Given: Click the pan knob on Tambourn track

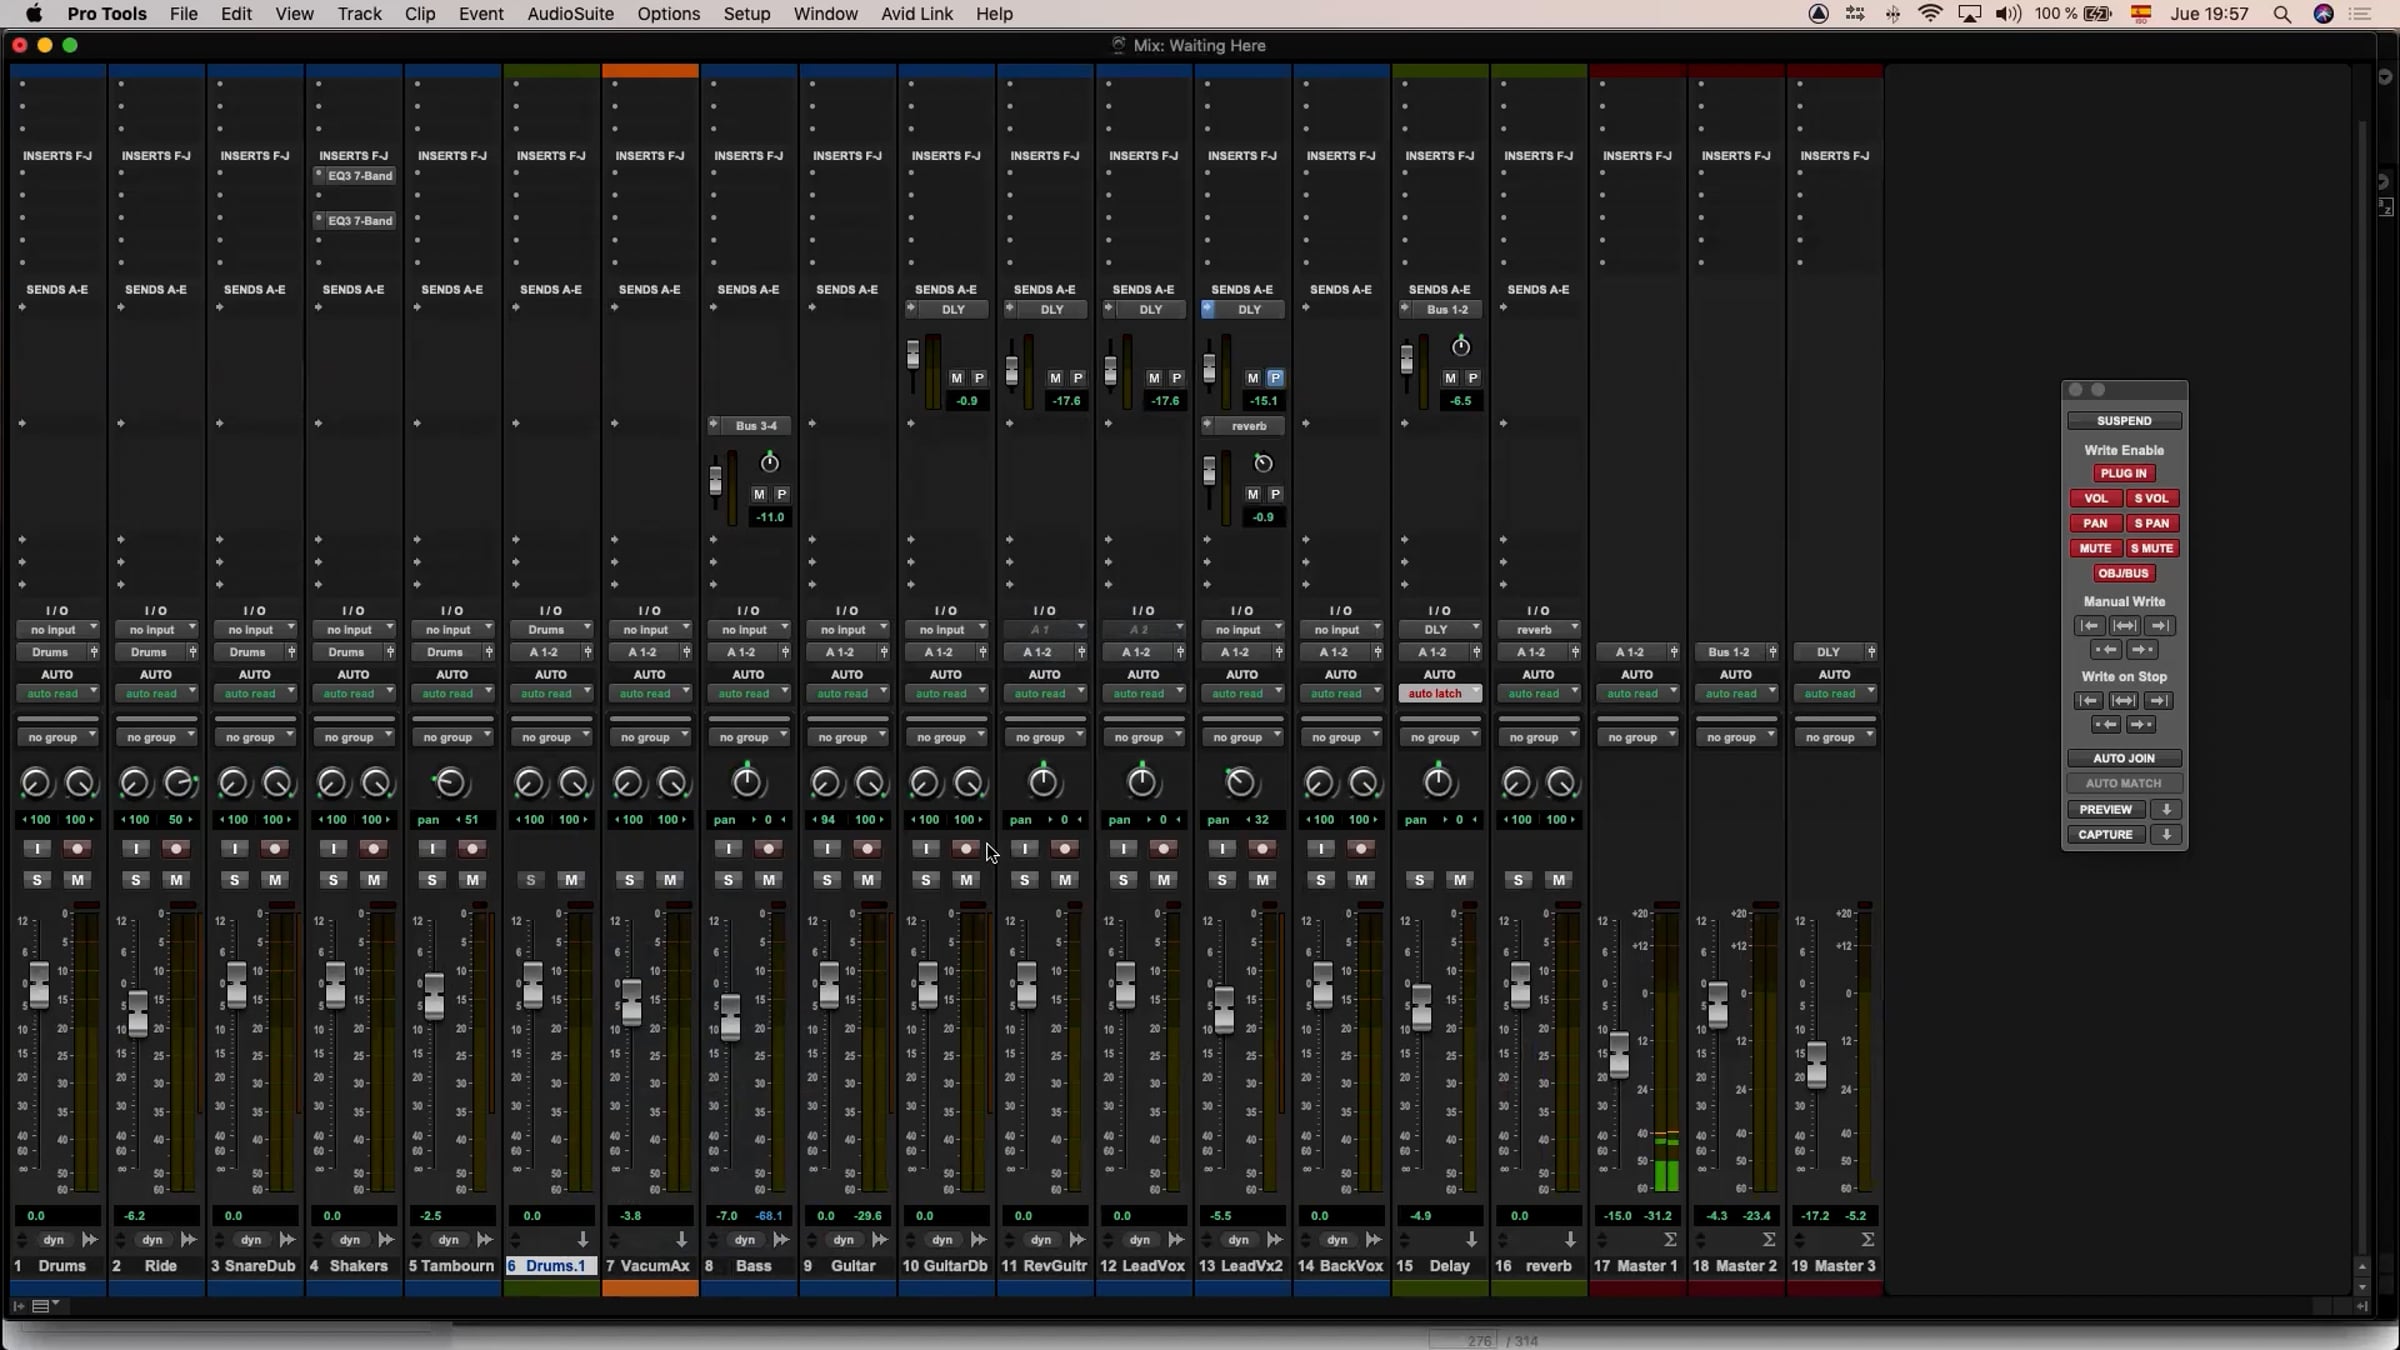Looking at the screenshot, I should click(450, 783).
